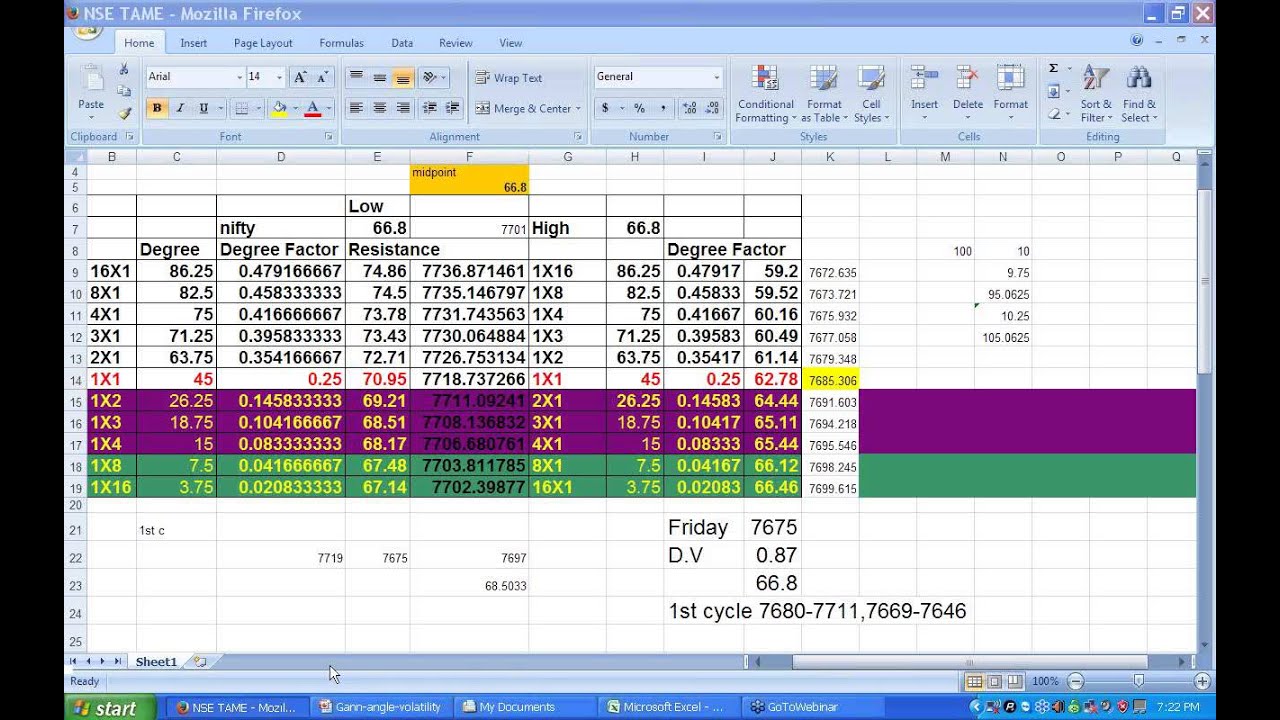Click yellow Fill Color bucket
The height and width of the screenshot is (720, 1280).
pyautogui.click(x=279, y=108)
